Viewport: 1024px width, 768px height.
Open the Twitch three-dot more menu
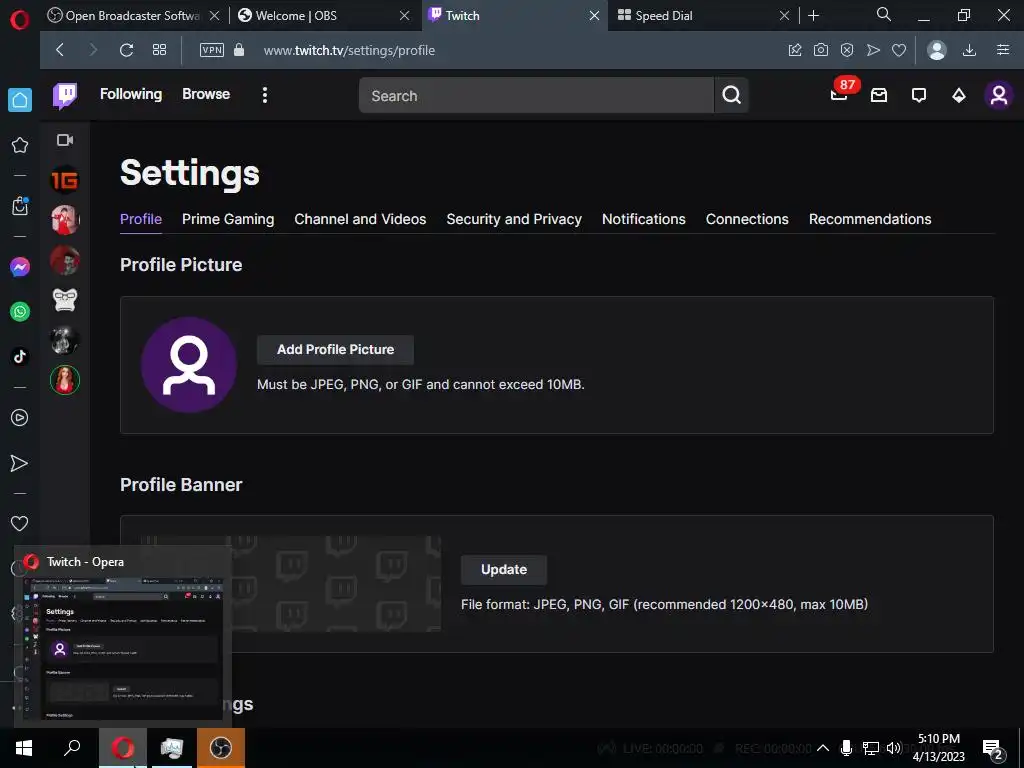pyautogui.click(x=264, y=95)
